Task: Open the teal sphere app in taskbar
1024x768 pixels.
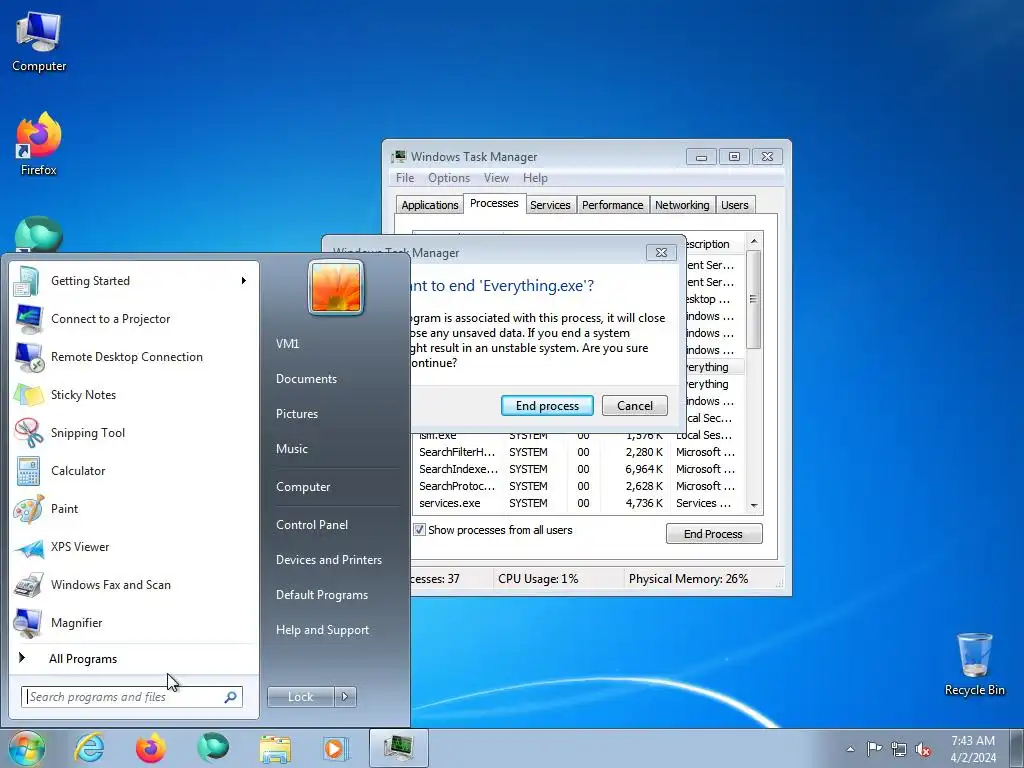Action: coord(213,748)
